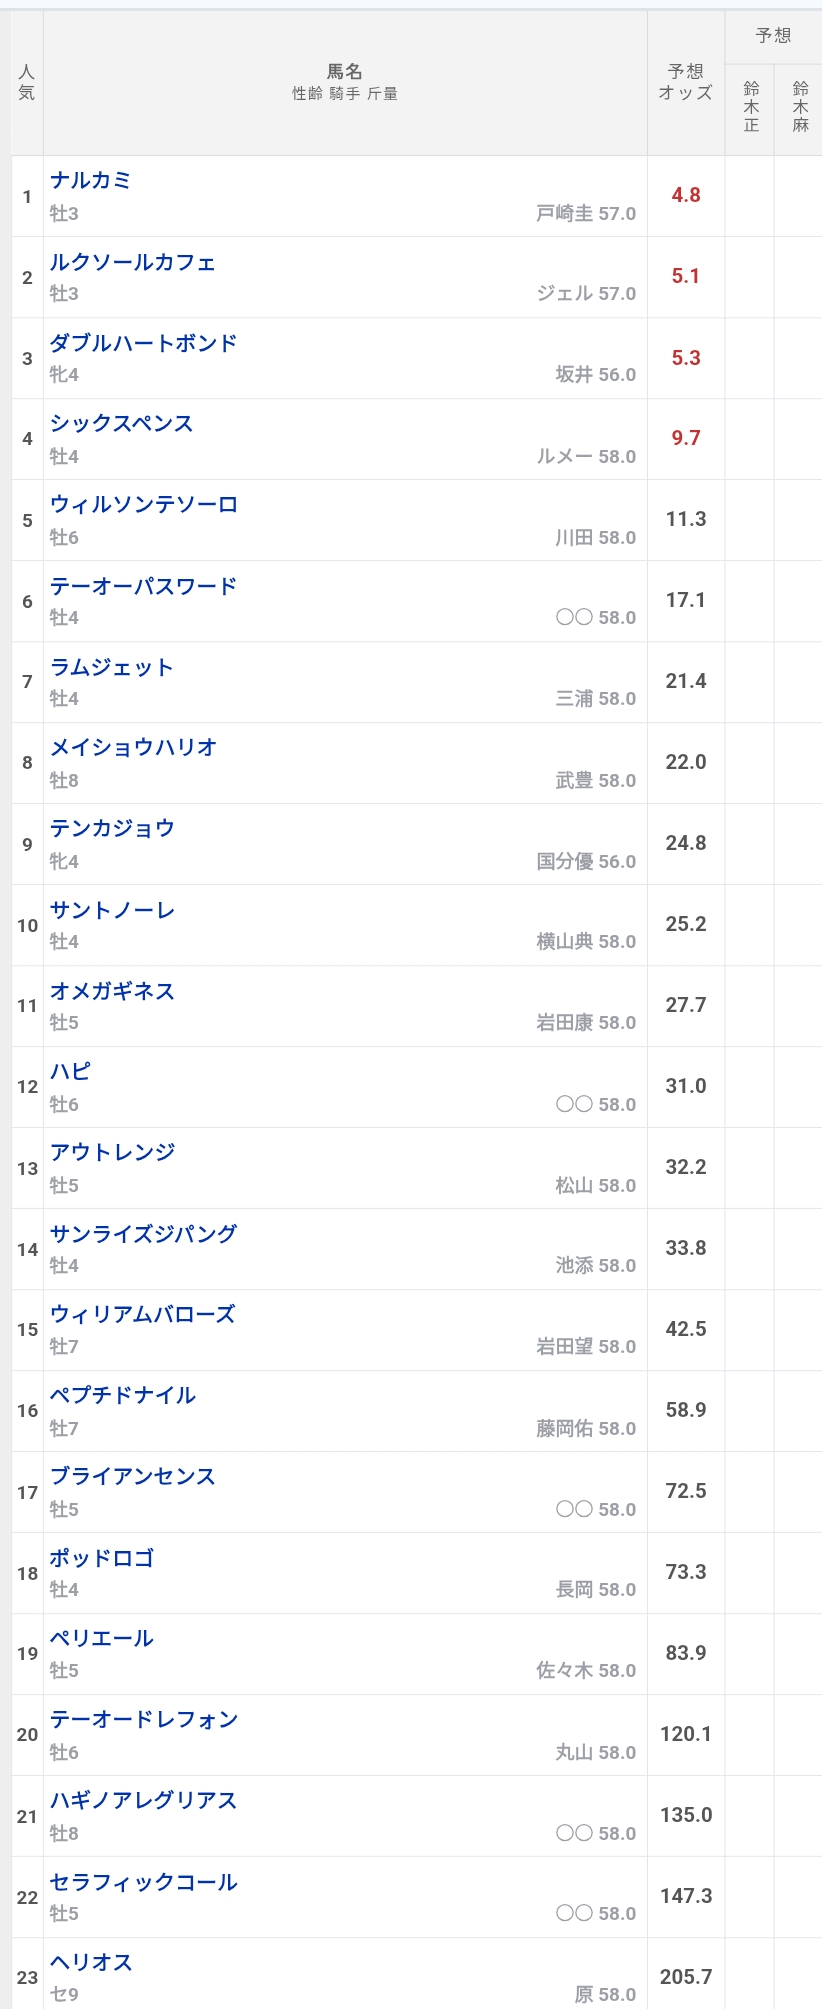Click the 馬名 column header
The image size is (822, 2009).
pos(345,72)
